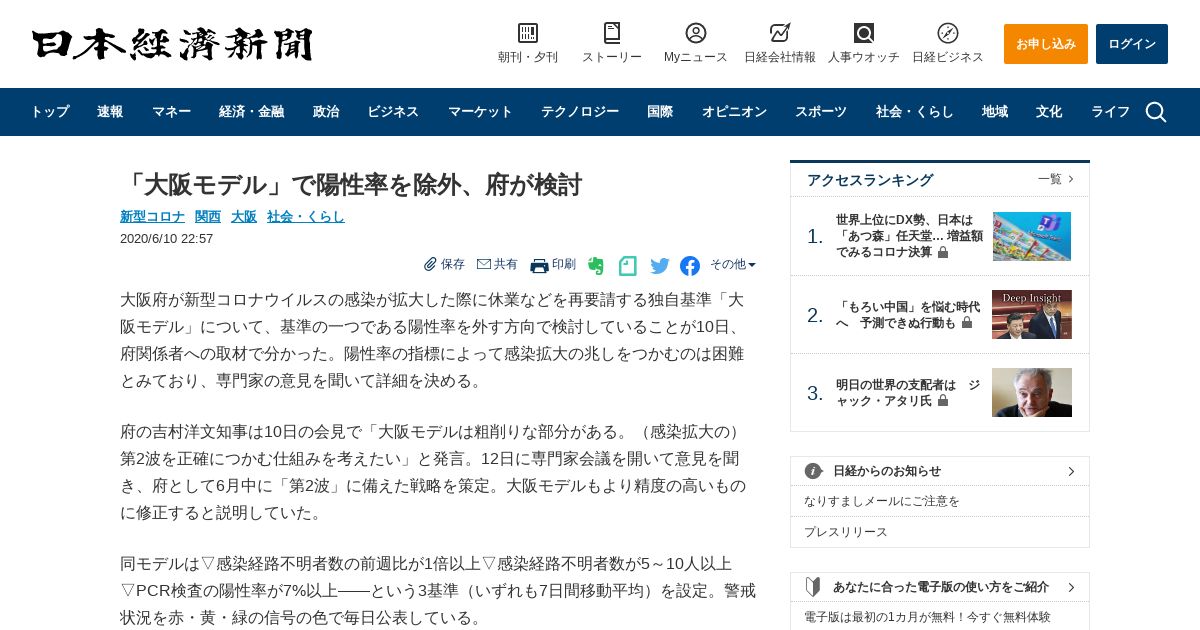Expand あなたに合った電子版の使い方 chevron

[1071, 587]
